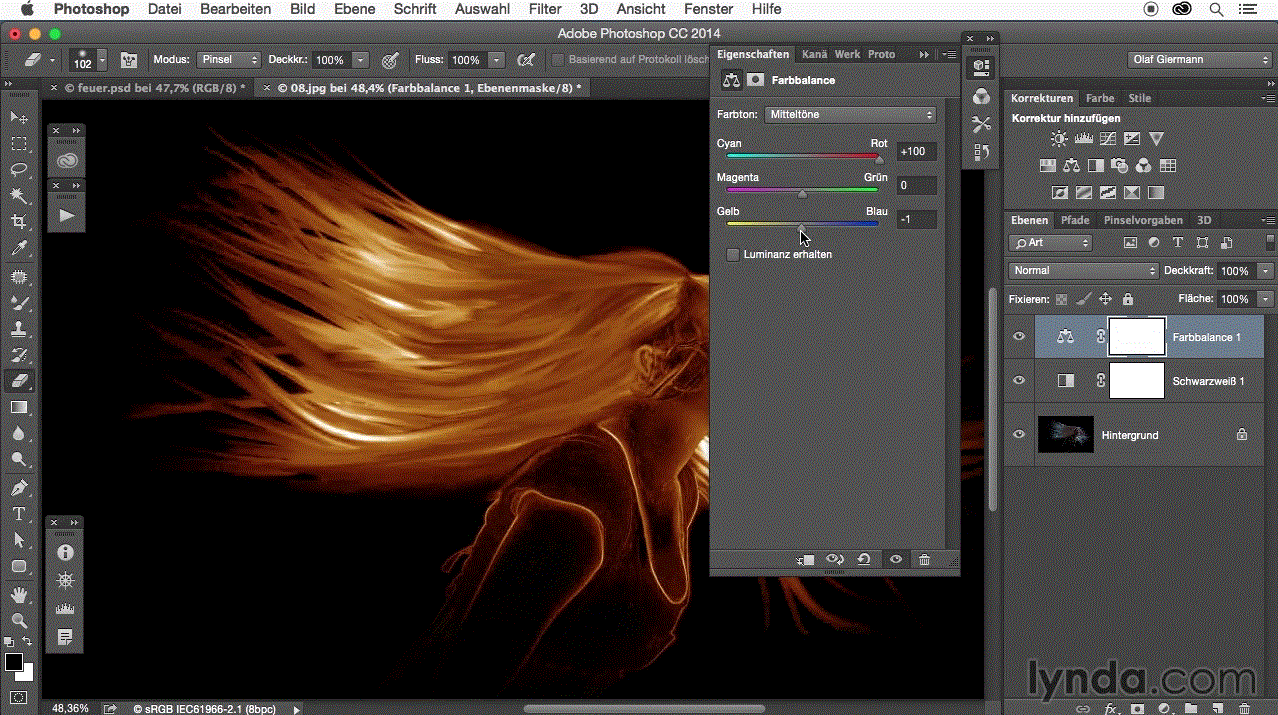Add a Channel Mixer adjustment
1278x715 pixels.
1144,166
